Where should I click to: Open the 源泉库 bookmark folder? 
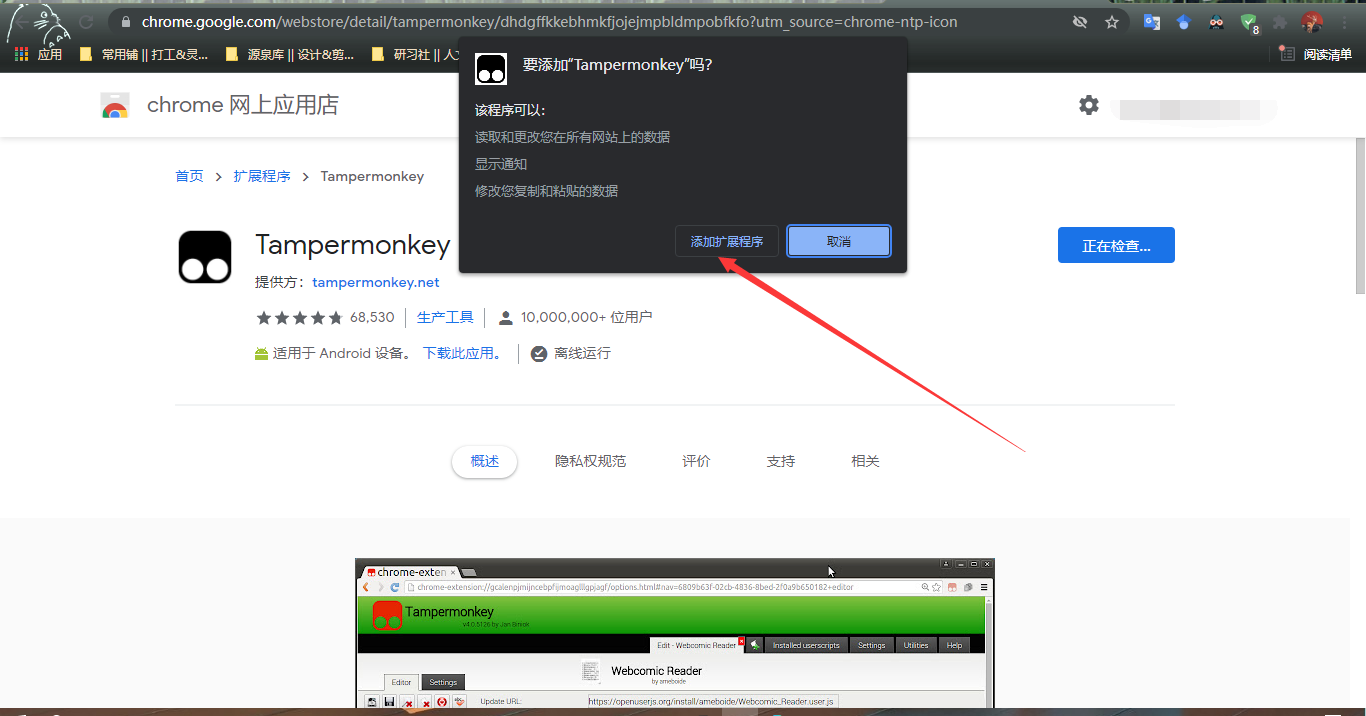click(x=290, y=54)
